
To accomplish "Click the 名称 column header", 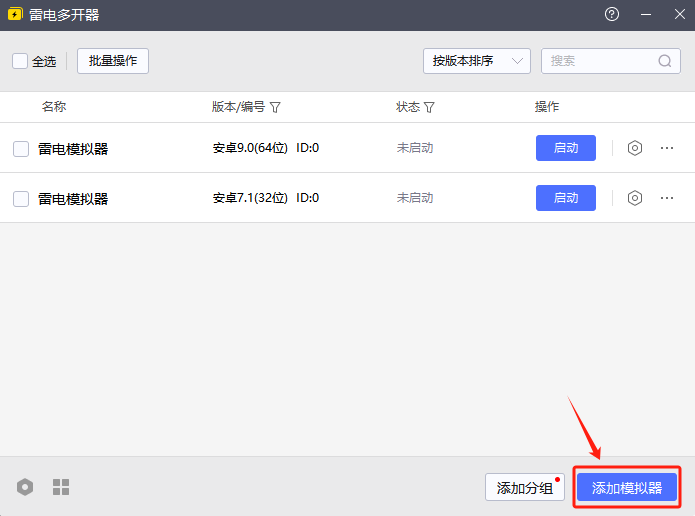I will pos(54,107).
